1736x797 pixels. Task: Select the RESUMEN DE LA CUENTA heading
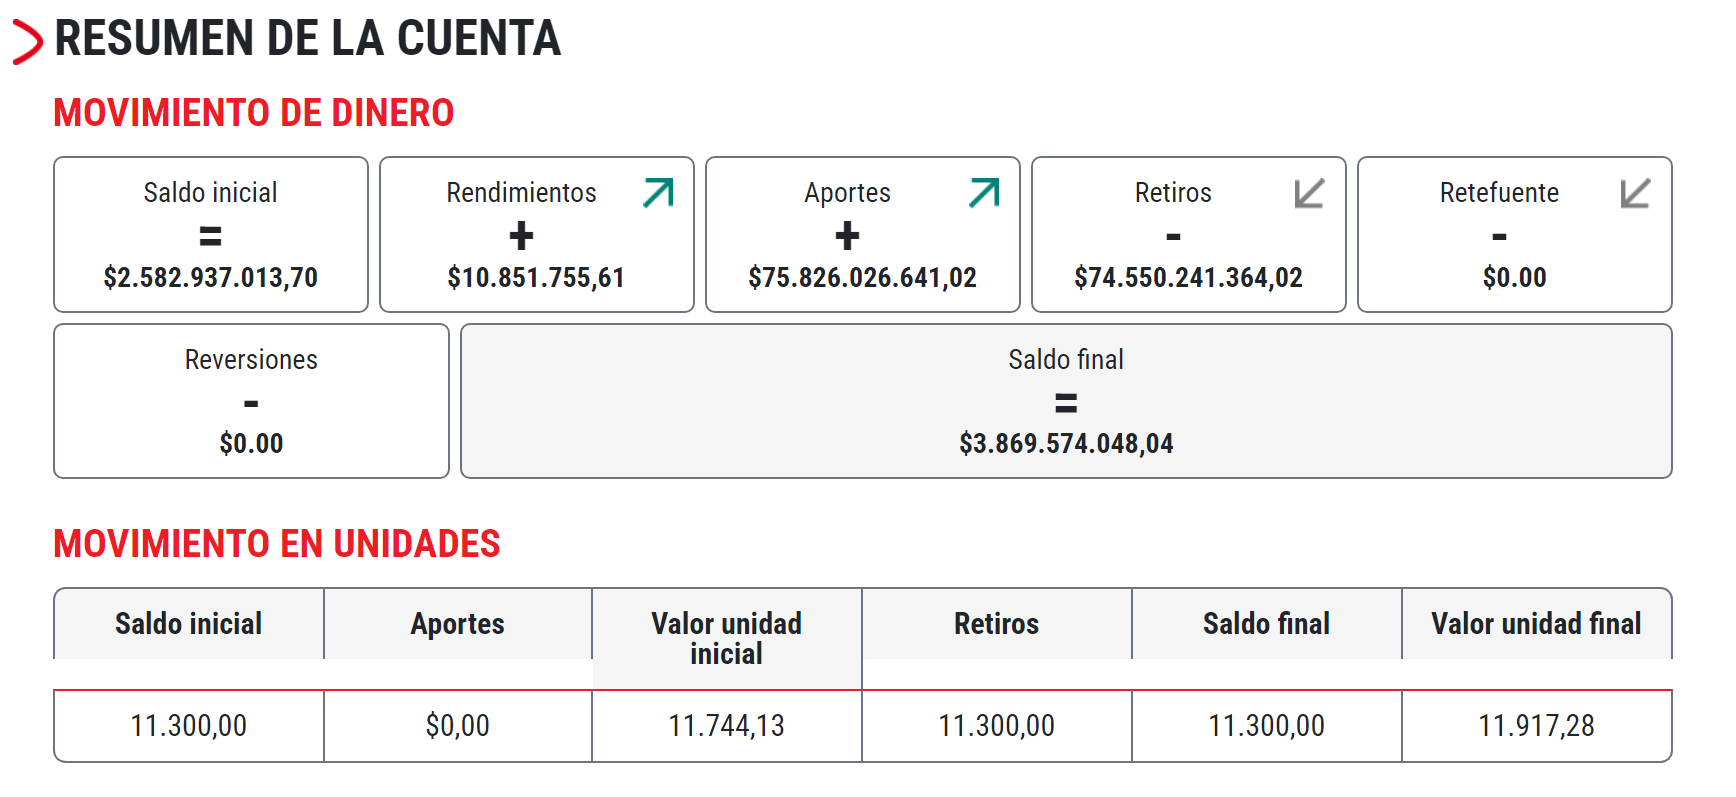click(308, 39)
